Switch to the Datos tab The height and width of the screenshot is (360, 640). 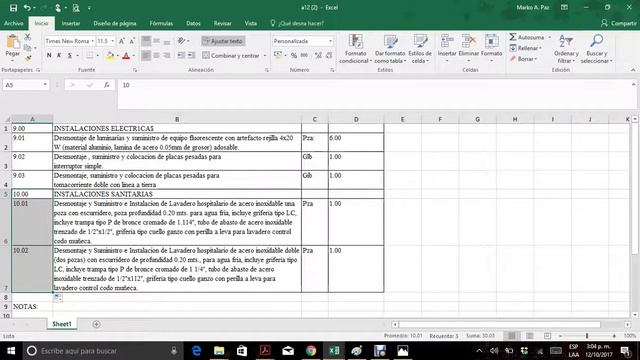[193, 23]
